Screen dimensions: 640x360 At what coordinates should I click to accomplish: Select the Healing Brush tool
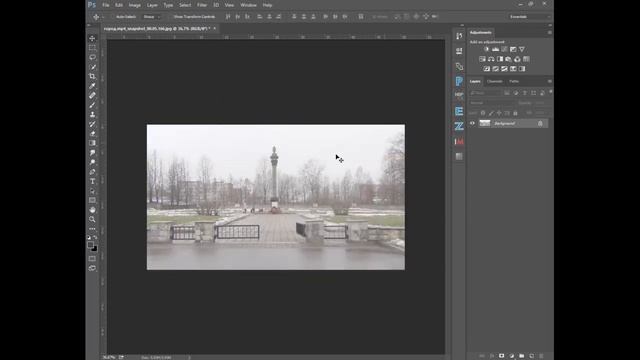[x=92, y=96]
